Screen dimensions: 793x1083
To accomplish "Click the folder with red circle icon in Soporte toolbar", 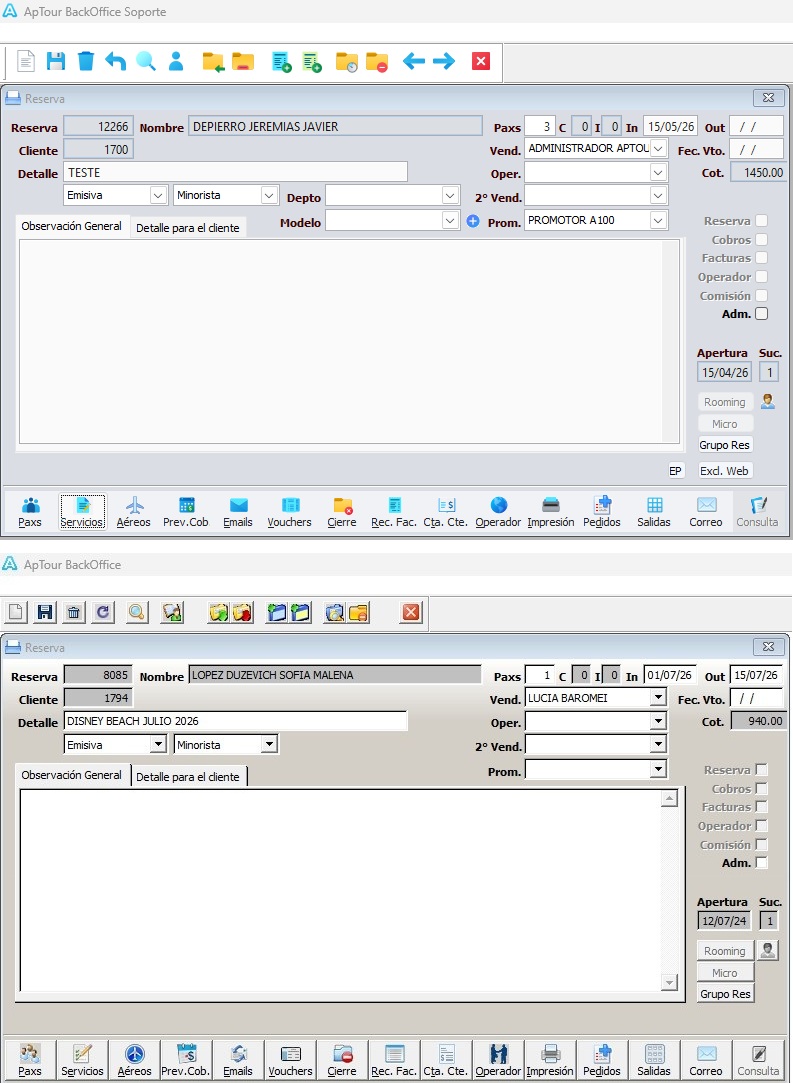I will 376,62.
